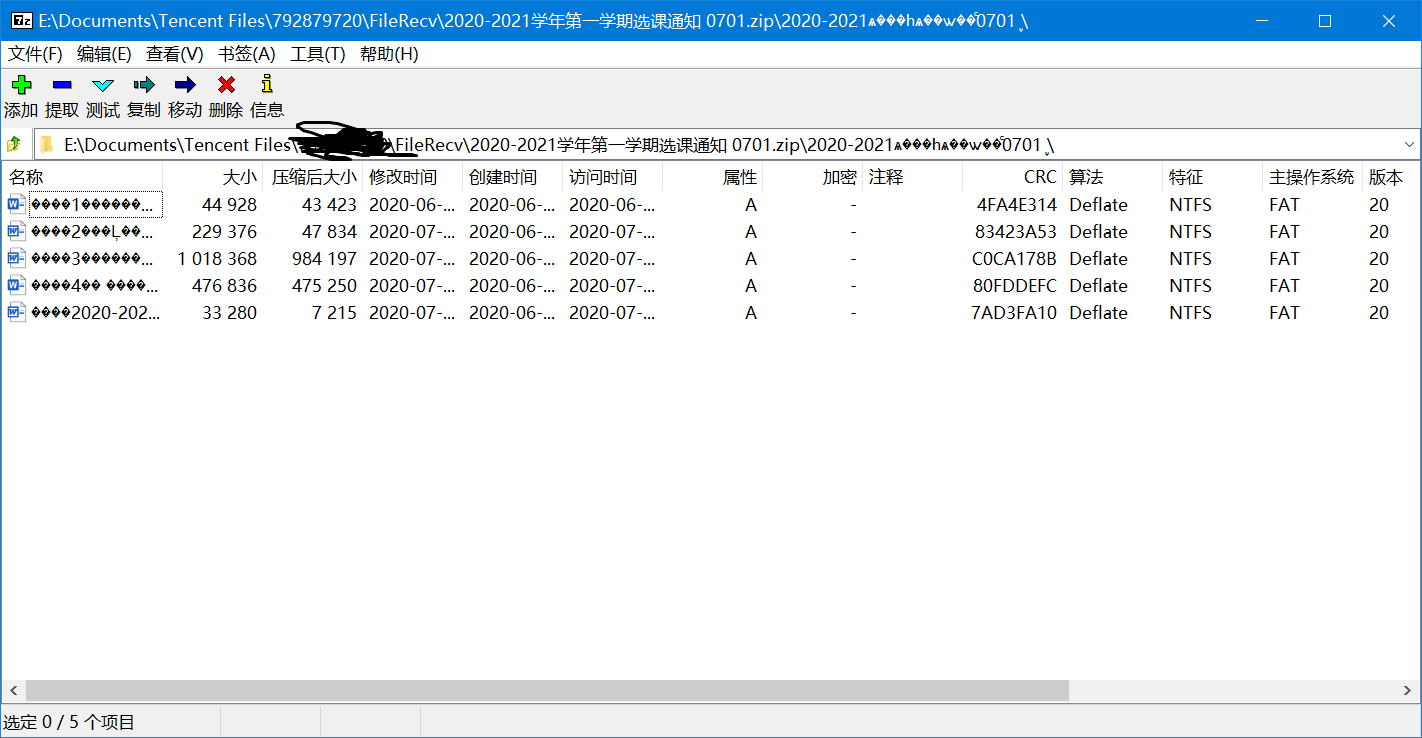
Task: Click the blue Extract (提取) minus icon
Action: coord(62,86)
